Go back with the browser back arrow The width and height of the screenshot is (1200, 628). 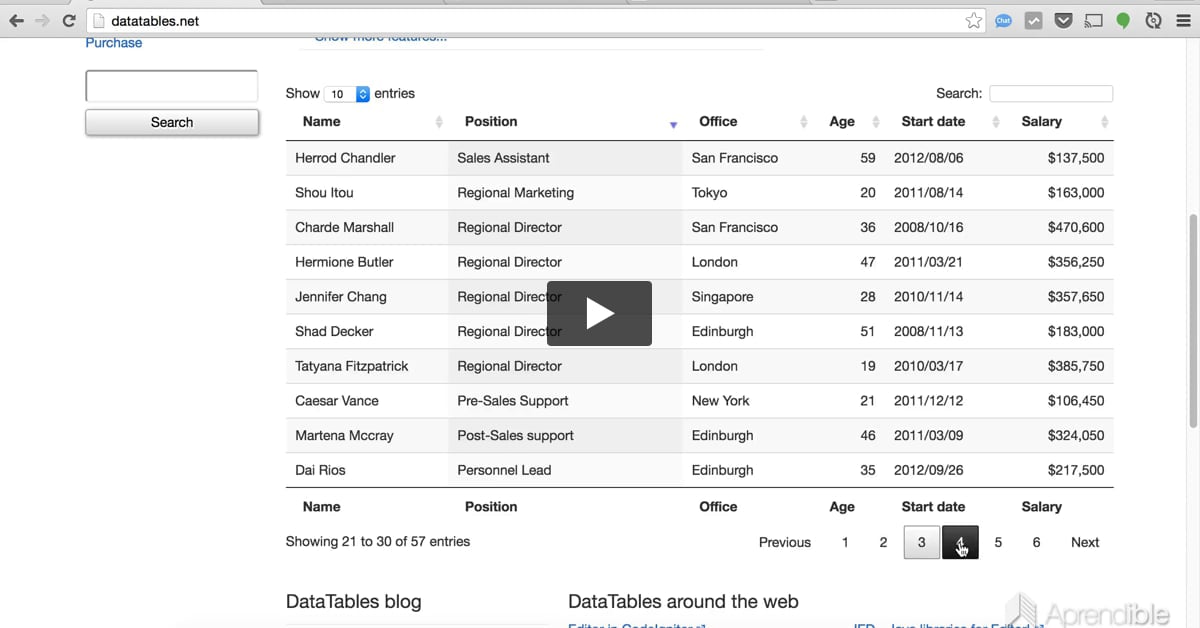coord(17,20)
